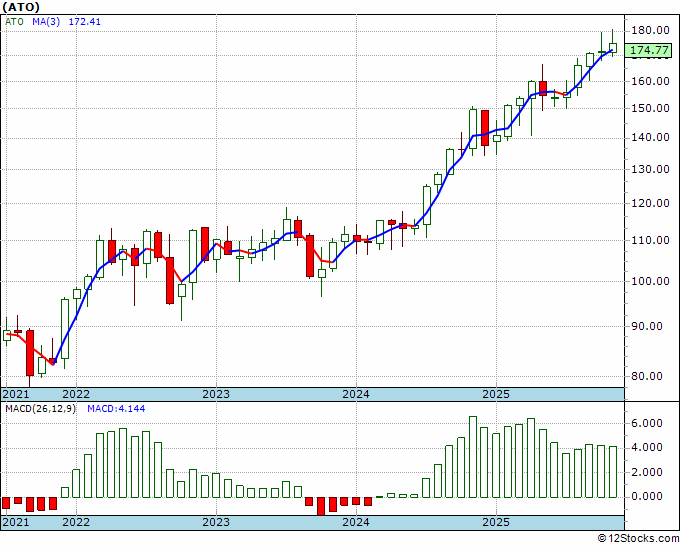Click 2023 on the MACD timeline
The width and height of the screenshot is (680, 546).
point(216,522)
